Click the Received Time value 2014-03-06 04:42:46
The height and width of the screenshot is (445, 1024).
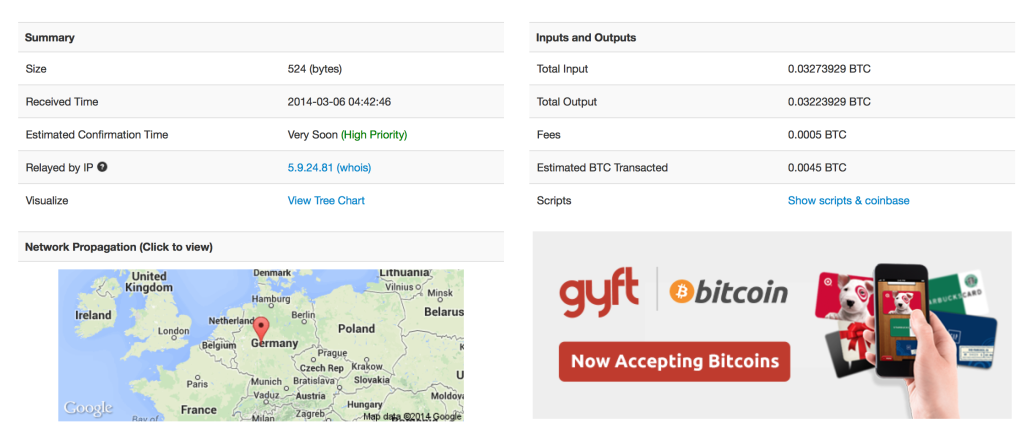click(x=338, y=101)
